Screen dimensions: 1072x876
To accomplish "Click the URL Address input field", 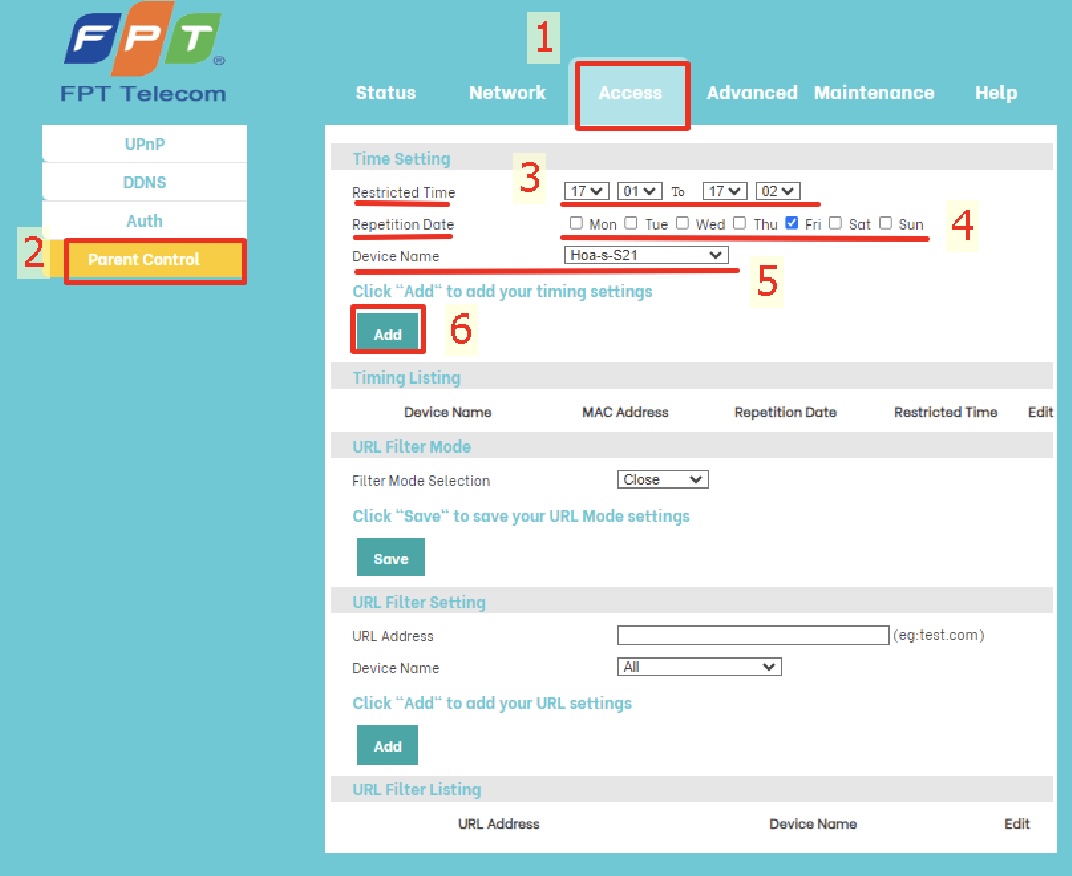I will pos(752,635).
